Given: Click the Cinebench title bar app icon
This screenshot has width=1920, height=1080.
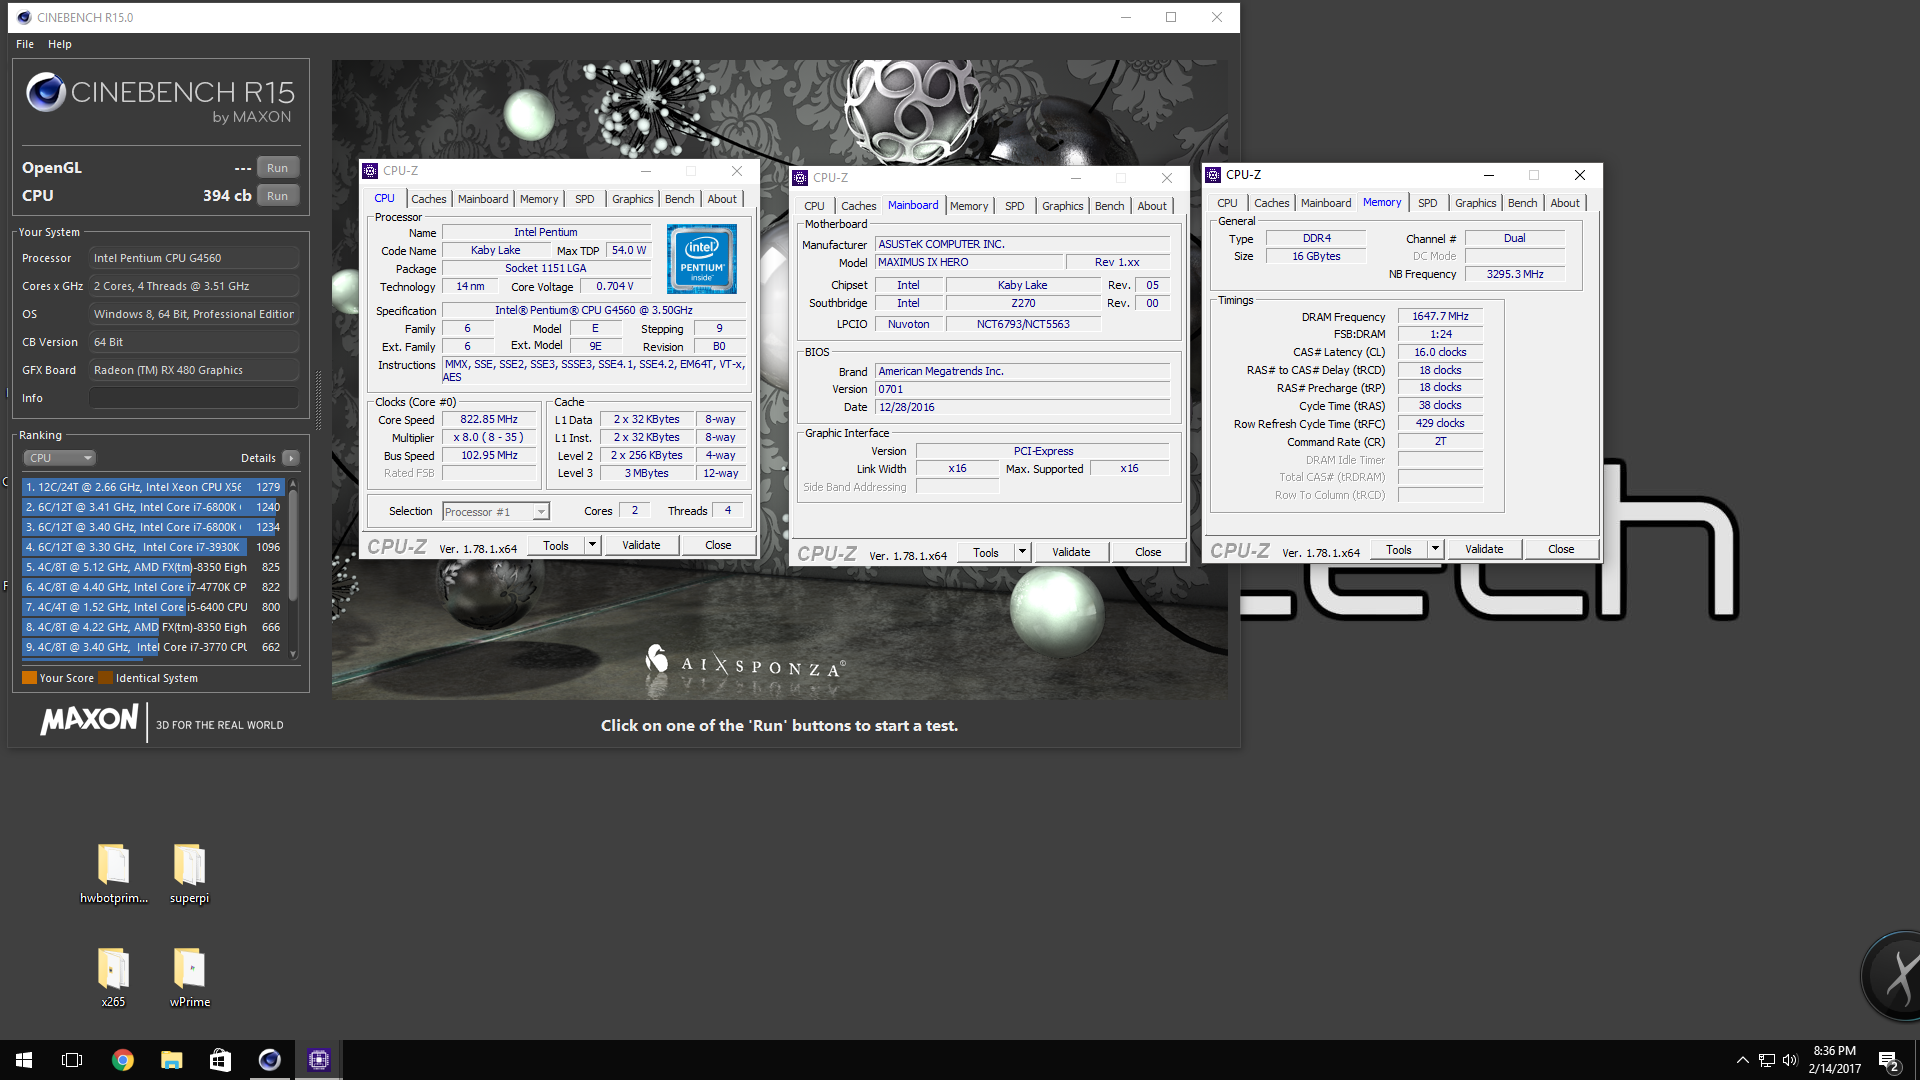Looking at the screenshot, I should pyautogui.click(x=24, y=17).
